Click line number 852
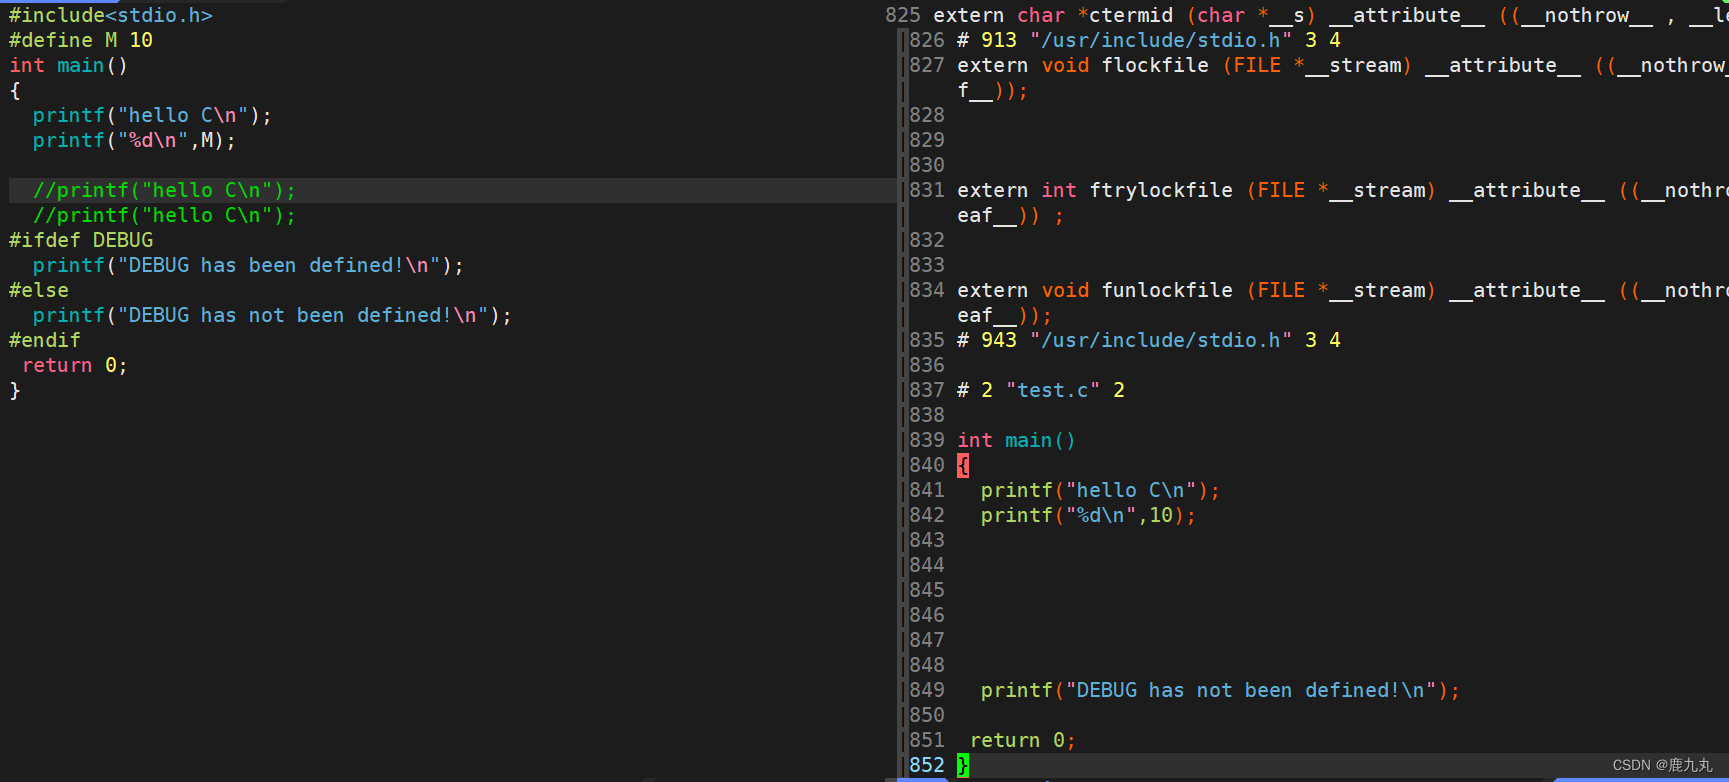The height and width of the screenshot is (782, 1729). (x=927, y=765)
